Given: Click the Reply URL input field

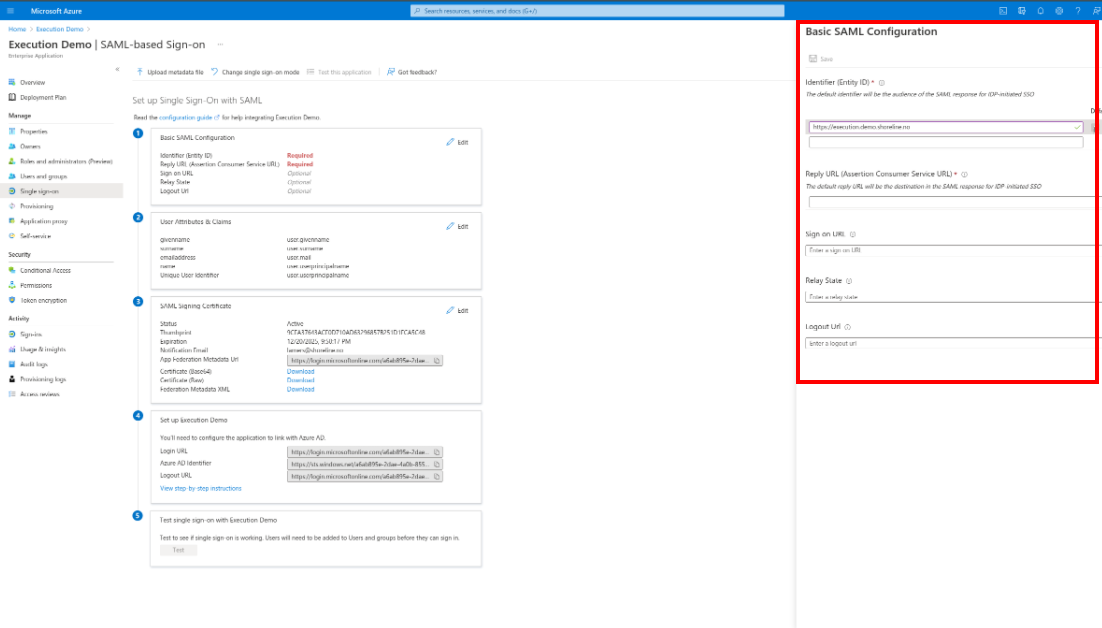Looking at the screenshot, I should (x=954, y=202).
